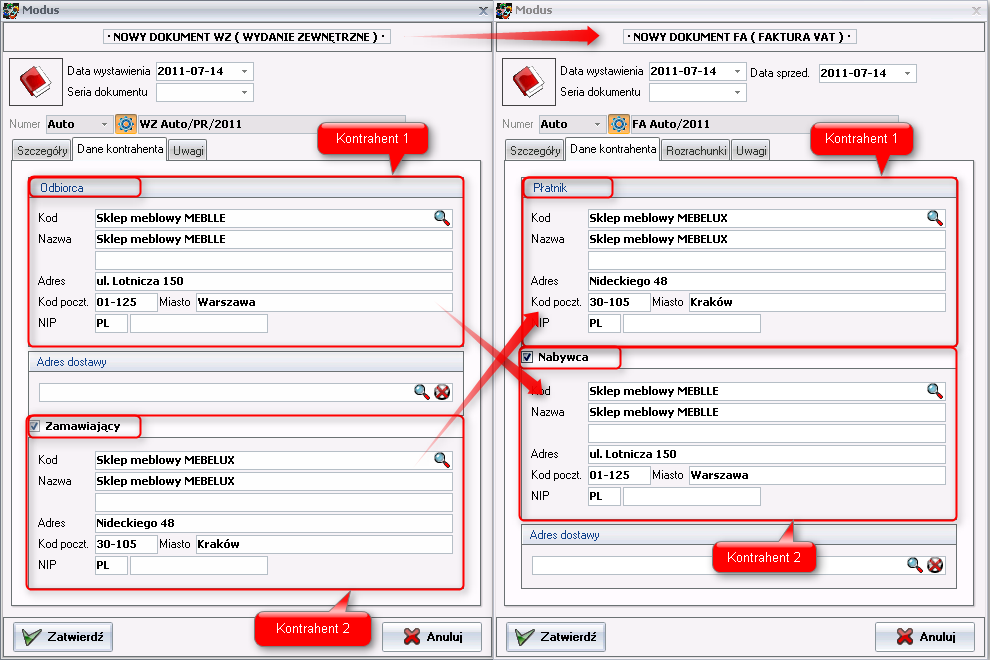This screenshot has height=660, width=990.
Task: Select Dane kontrahenta tab in FA window
Action: pyautogui.click(x=613, y=149)
